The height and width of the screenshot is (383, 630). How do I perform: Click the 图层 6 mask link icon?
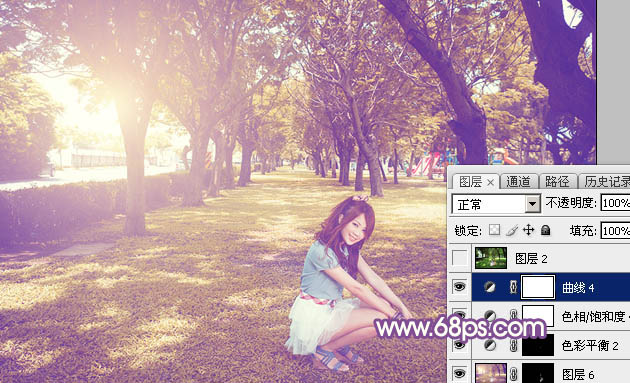point(513,374)
